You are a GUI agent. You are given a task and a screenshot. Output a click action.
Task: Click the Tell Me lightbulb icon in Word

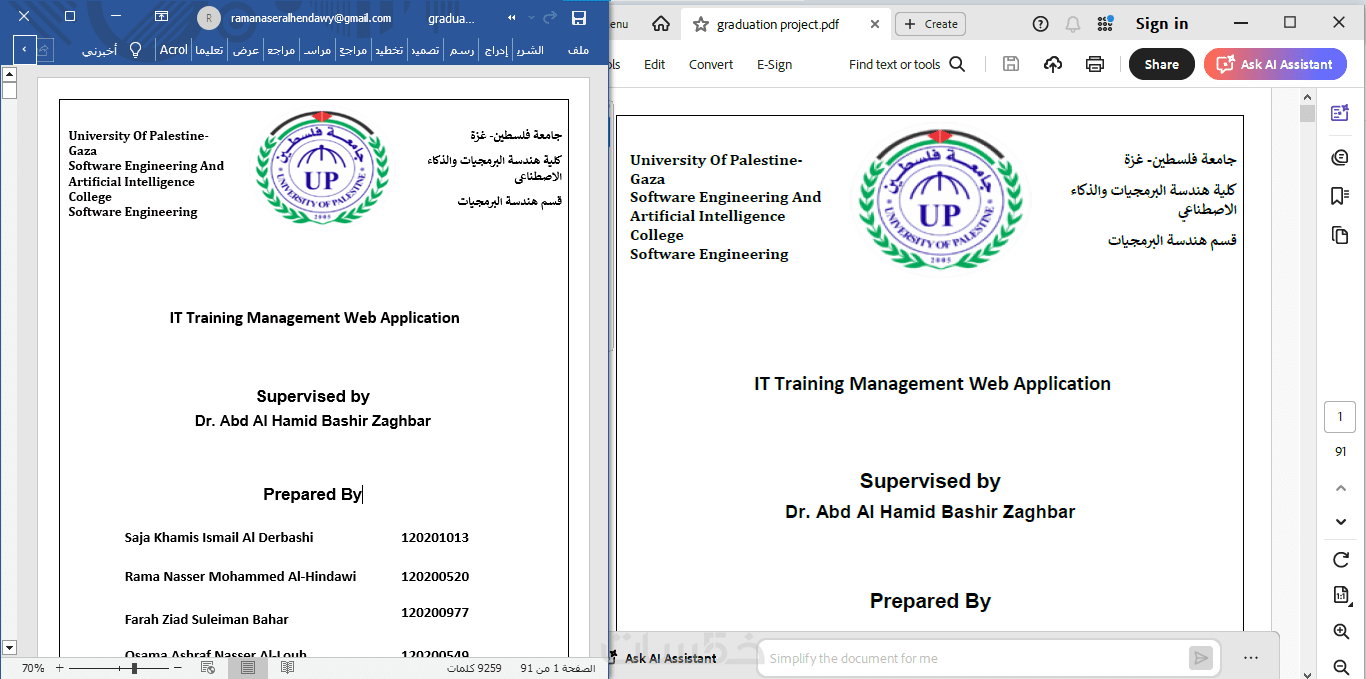coord(136,50)
